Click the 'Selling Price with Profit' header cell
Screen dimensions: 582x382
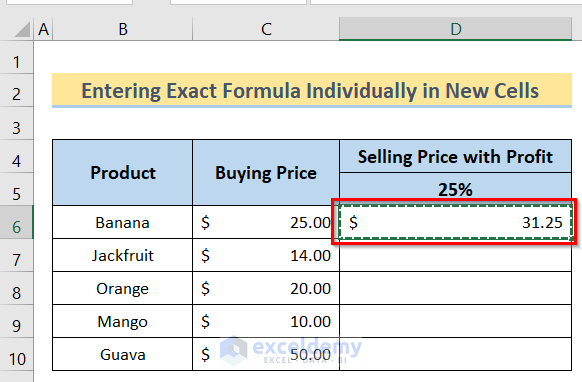pos(455,156)
